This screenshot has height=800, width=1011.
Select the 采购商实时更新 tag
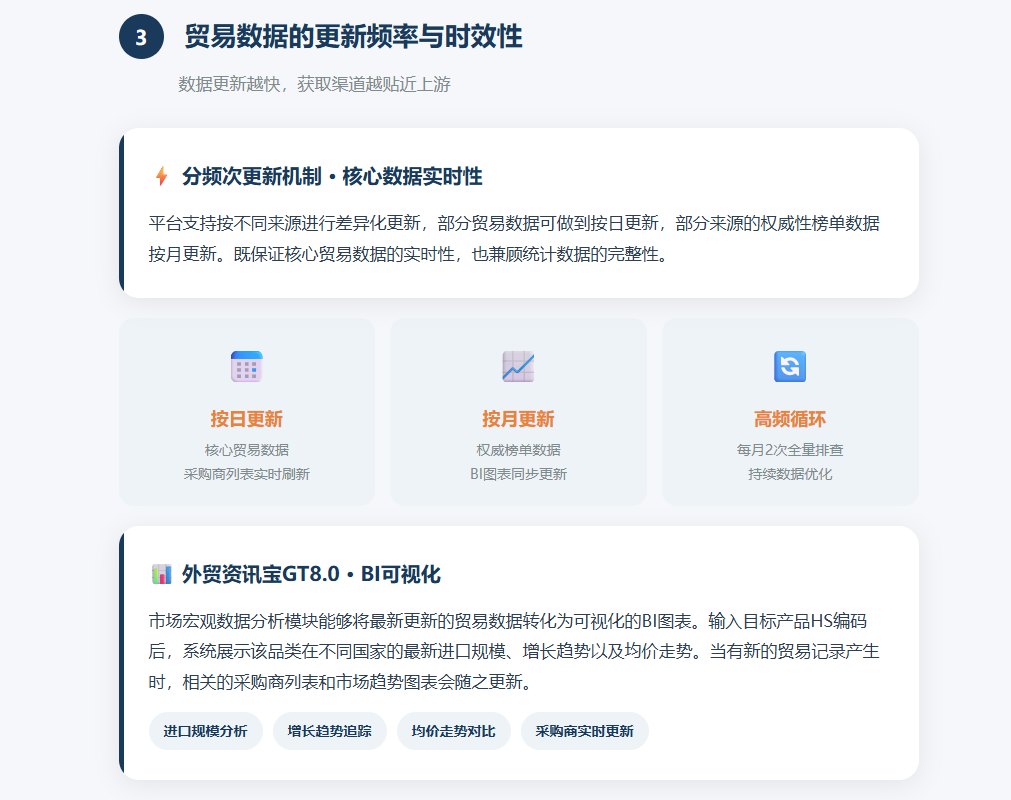(x=584, y=731)
